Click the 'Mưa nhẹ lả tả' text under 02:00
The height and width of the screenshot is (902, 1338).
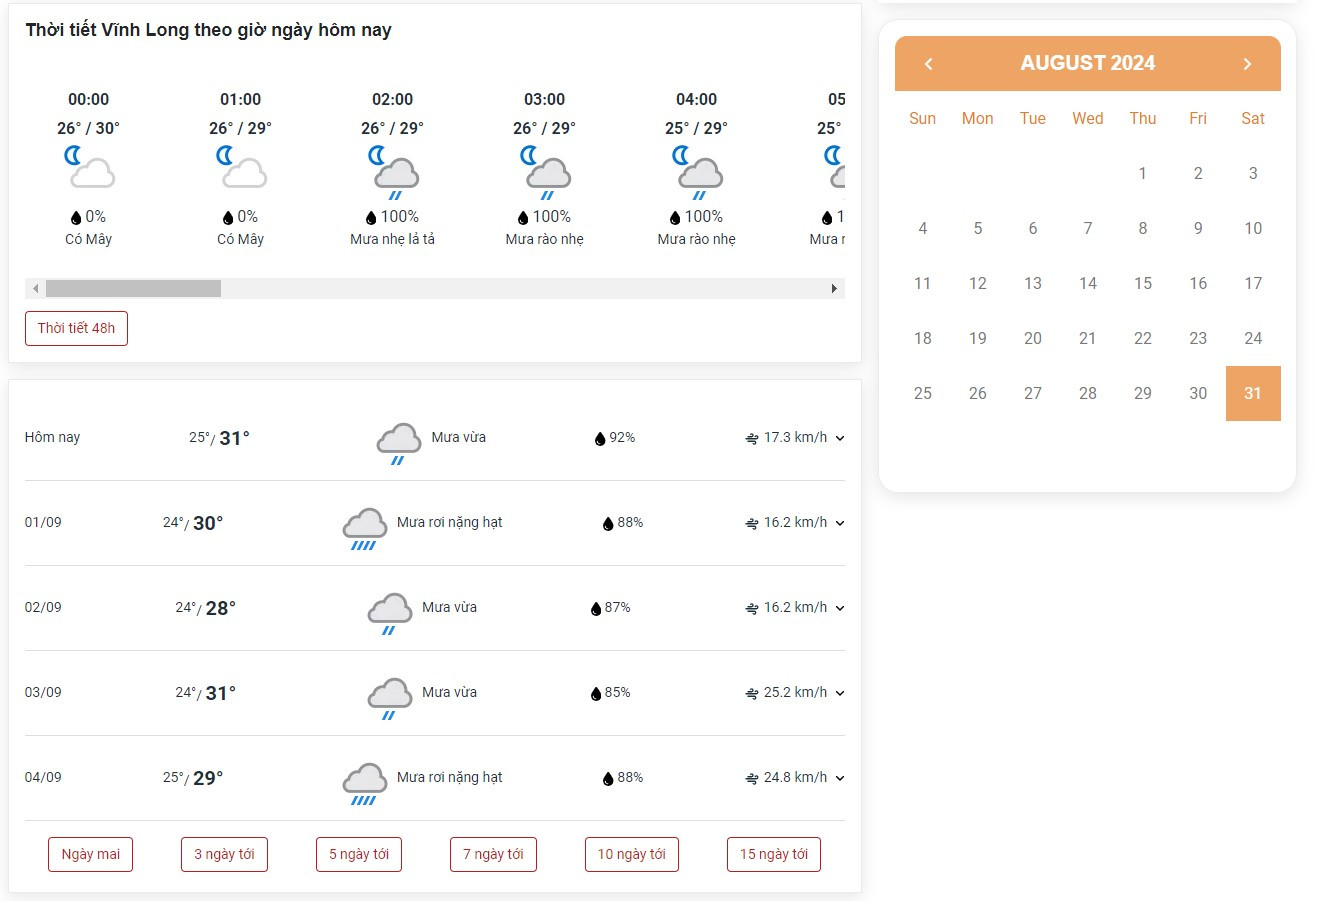tap(392, 239)
